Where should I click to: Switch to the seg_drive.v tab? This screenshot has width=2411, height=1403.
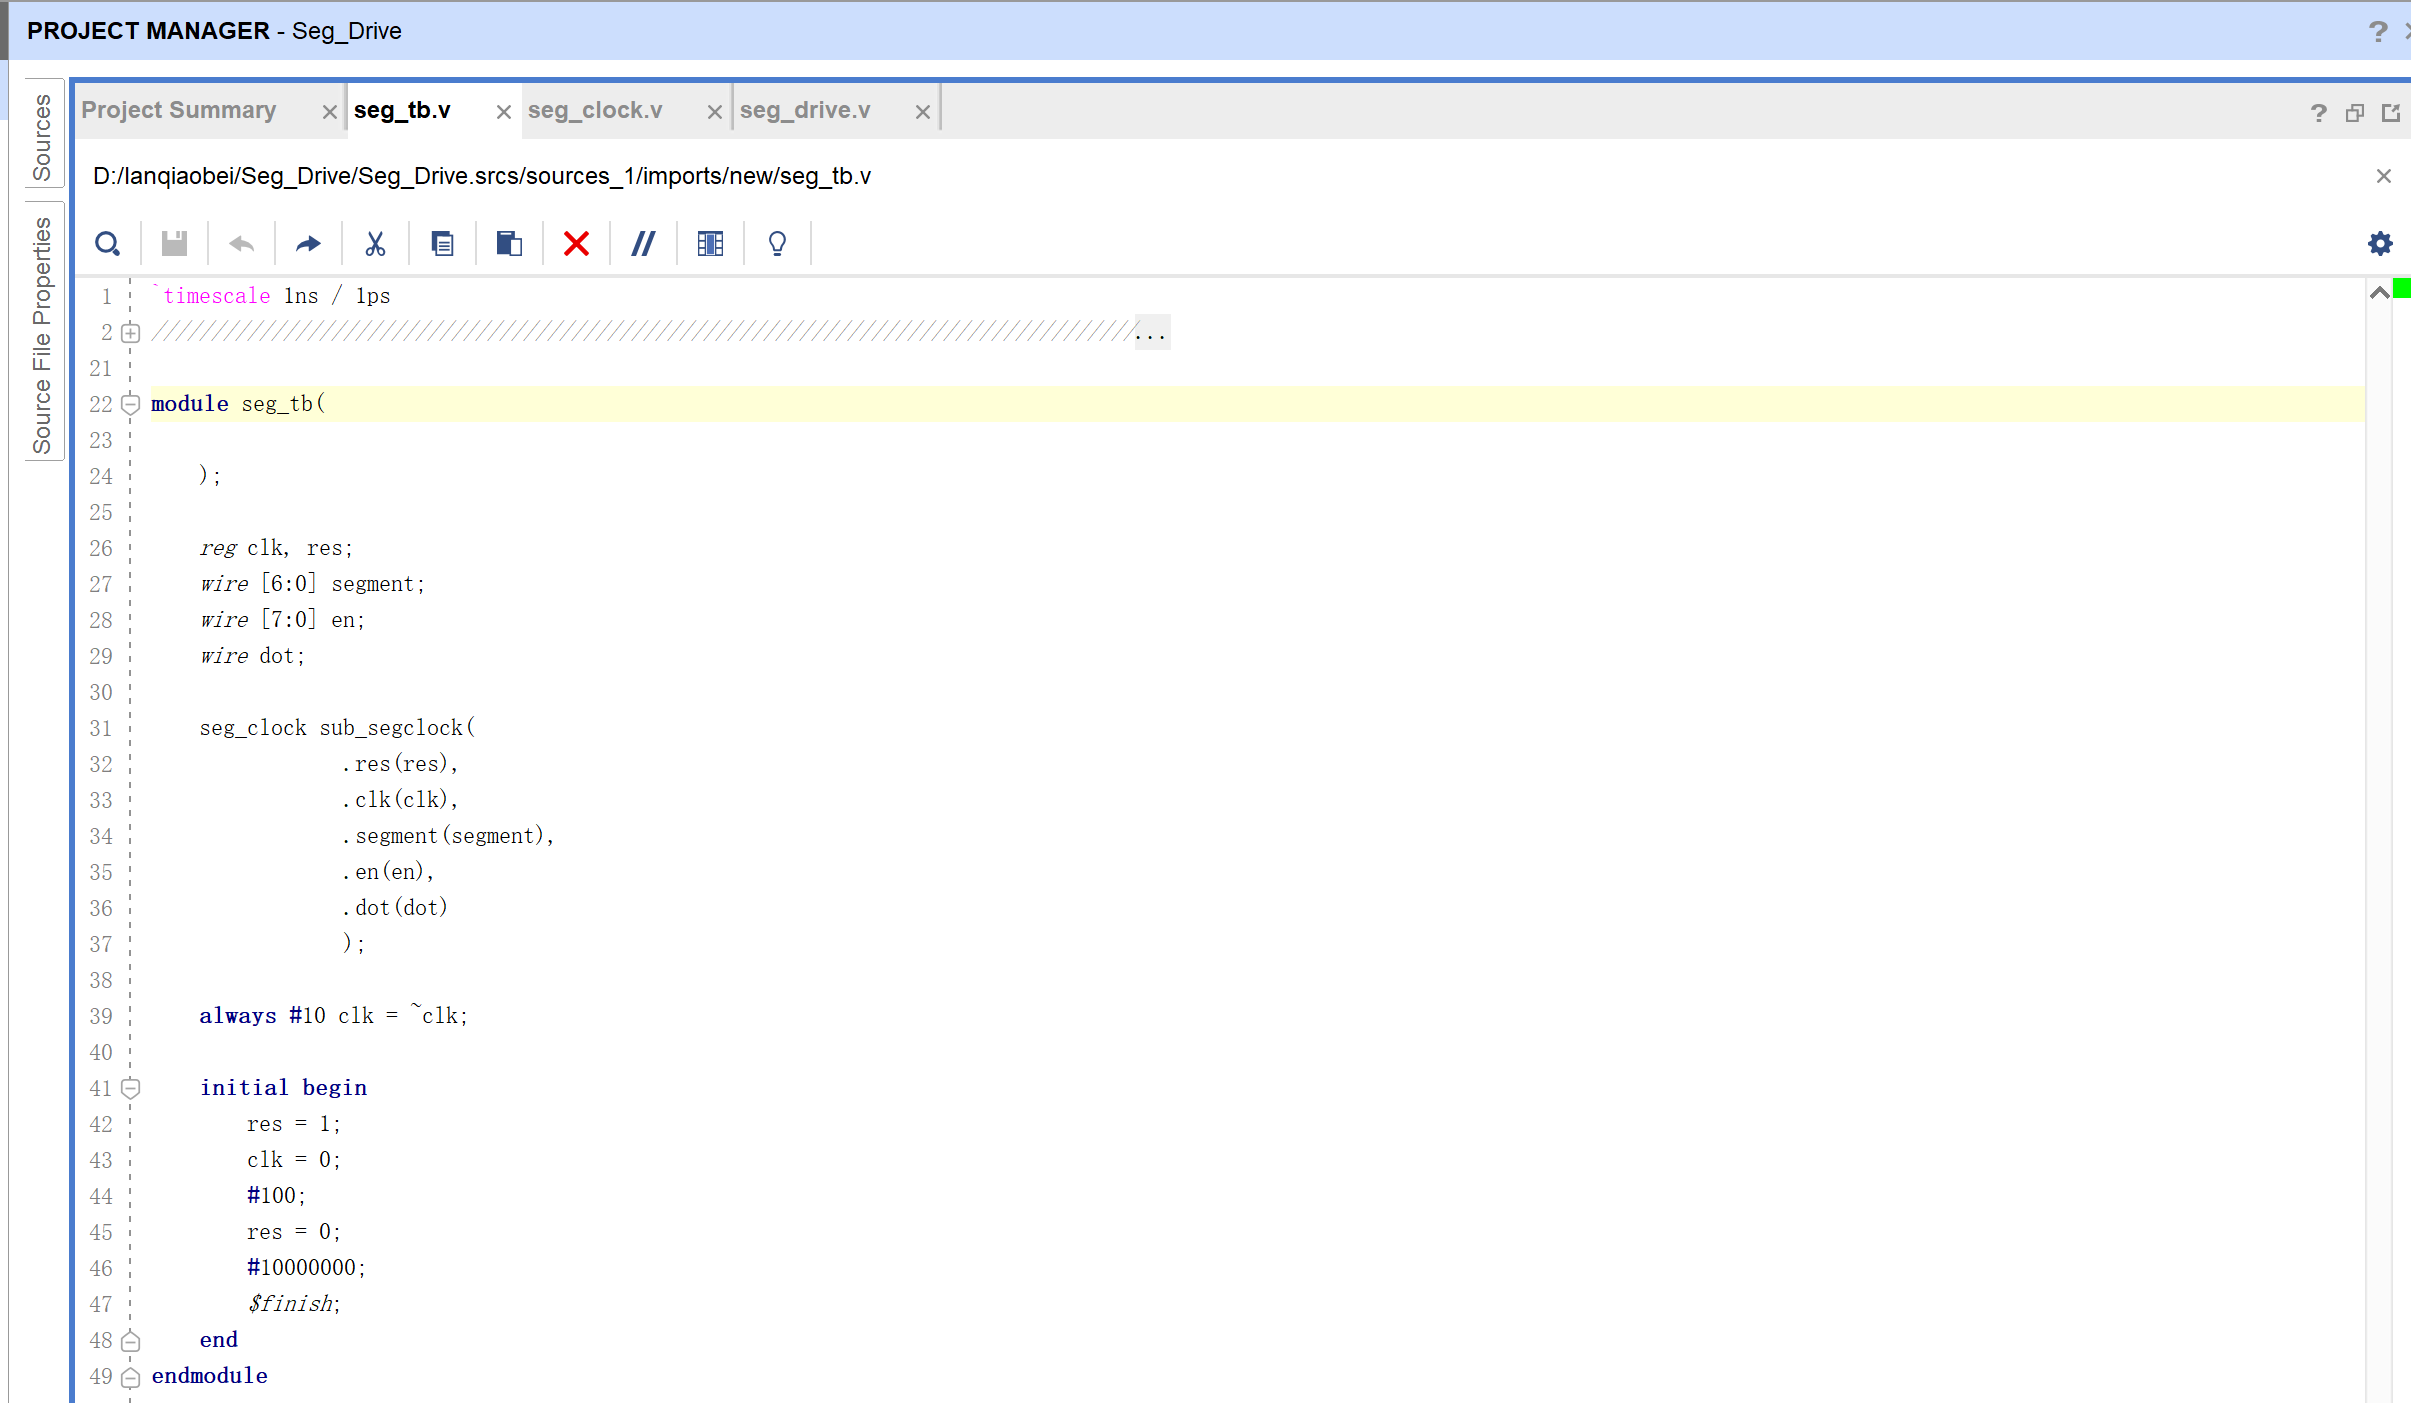[805, 110]
